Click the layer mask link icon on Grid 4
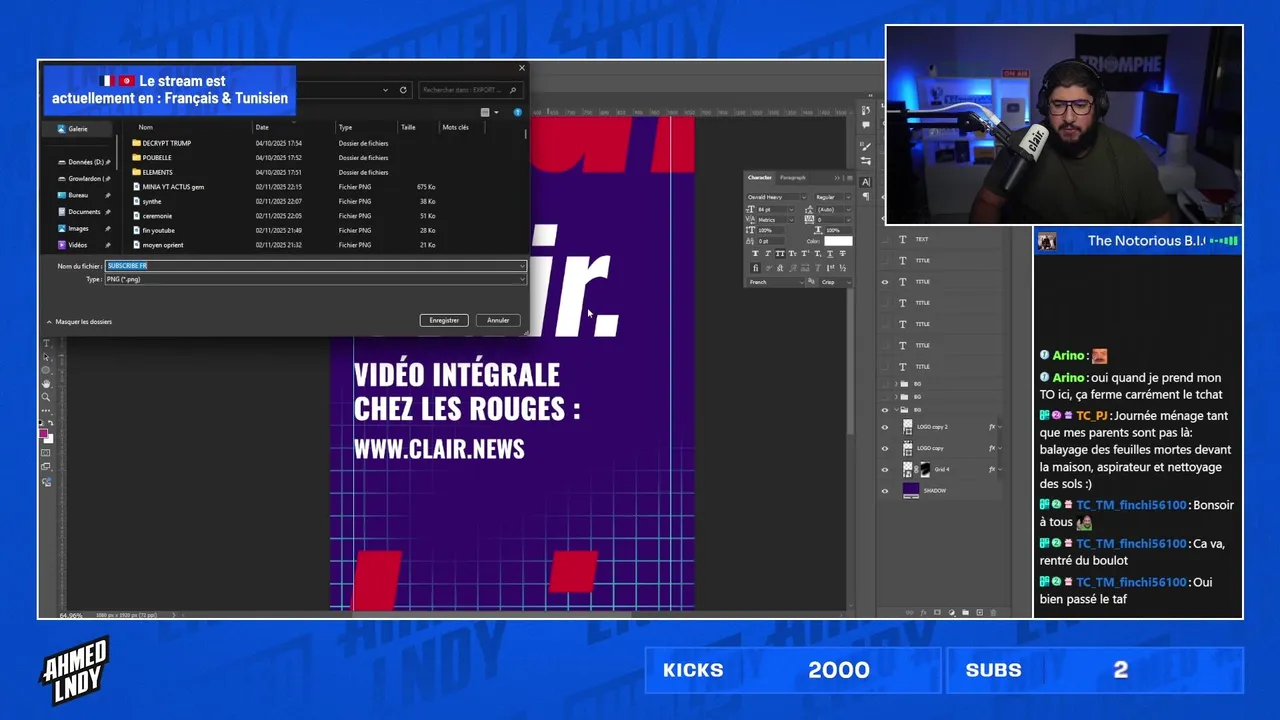This screenshot has width=1280, height=720. pos(916,470)
